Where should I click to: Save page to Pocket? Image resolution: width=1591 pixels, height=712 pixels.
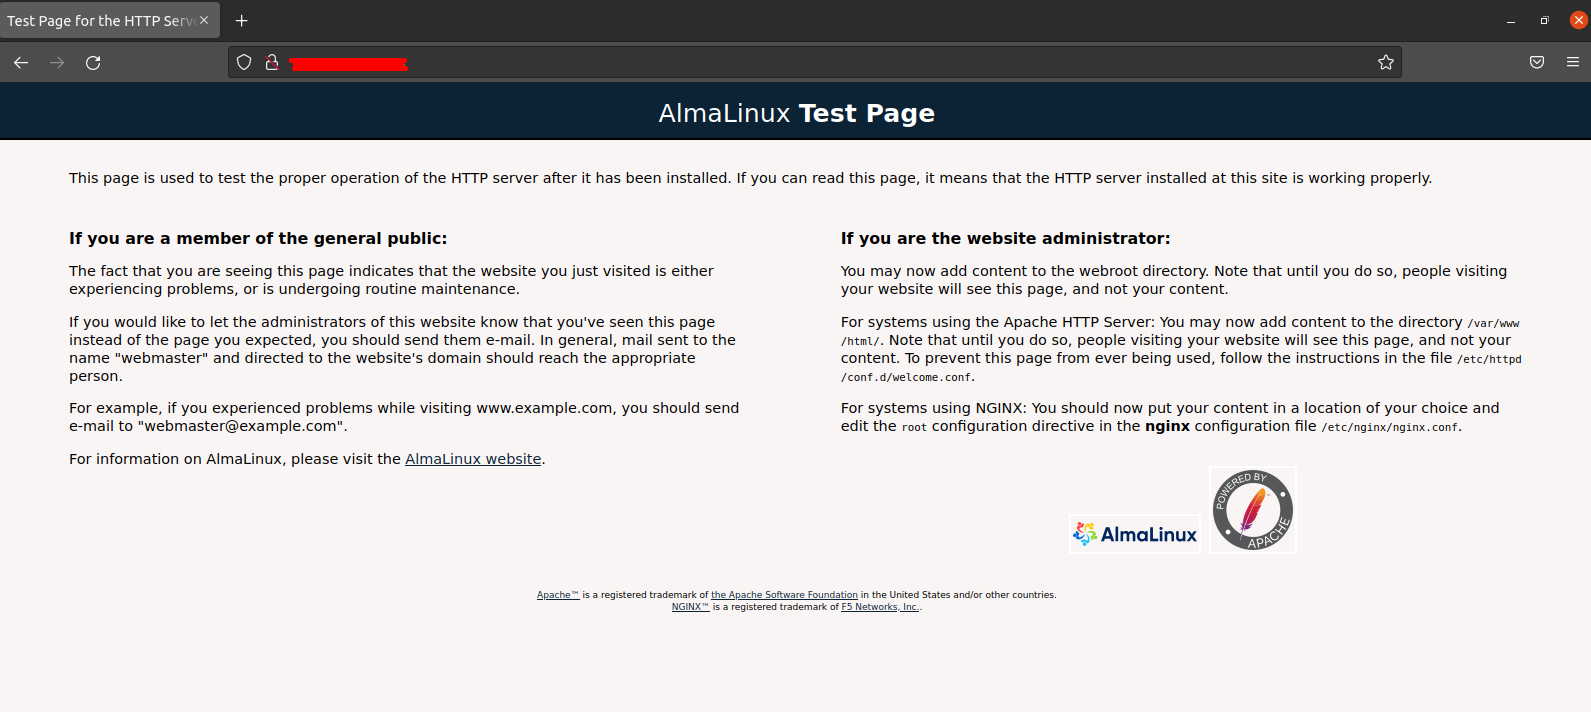tap(1537, 62)
